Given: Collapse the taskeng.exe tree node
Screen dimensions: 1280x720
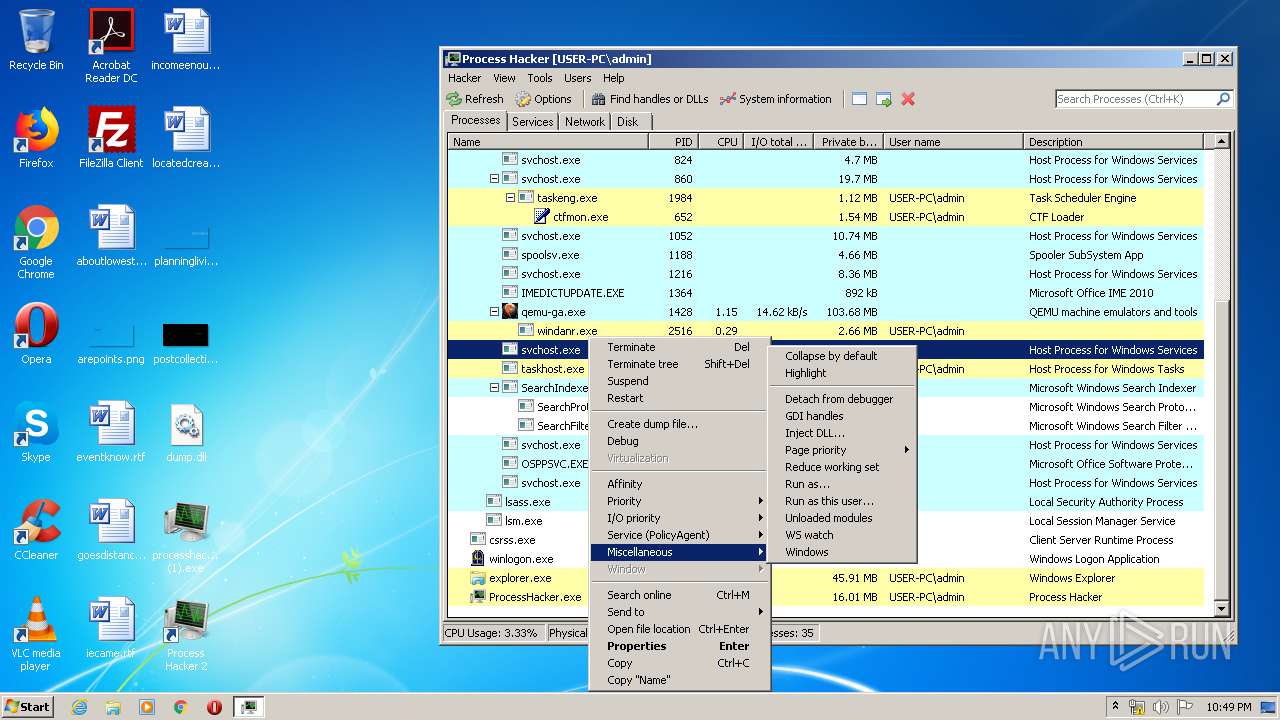Looking at the screenshot, I should [x=510, y=198].
